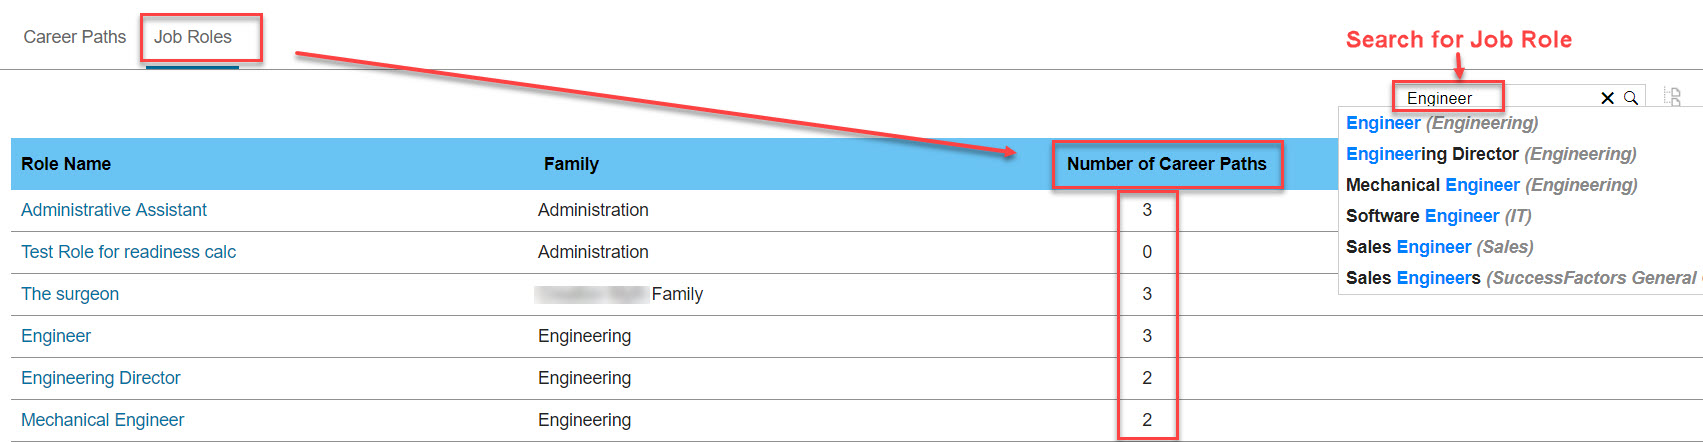Open the Job Roles tab

[193, 37]
